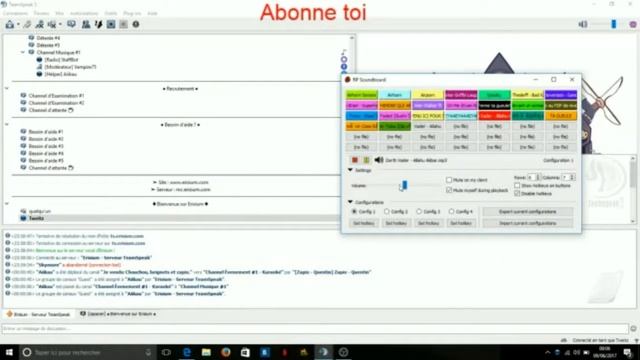Click the grey square toolbar icon
This screenshot has height=360, width=640.
123,24
